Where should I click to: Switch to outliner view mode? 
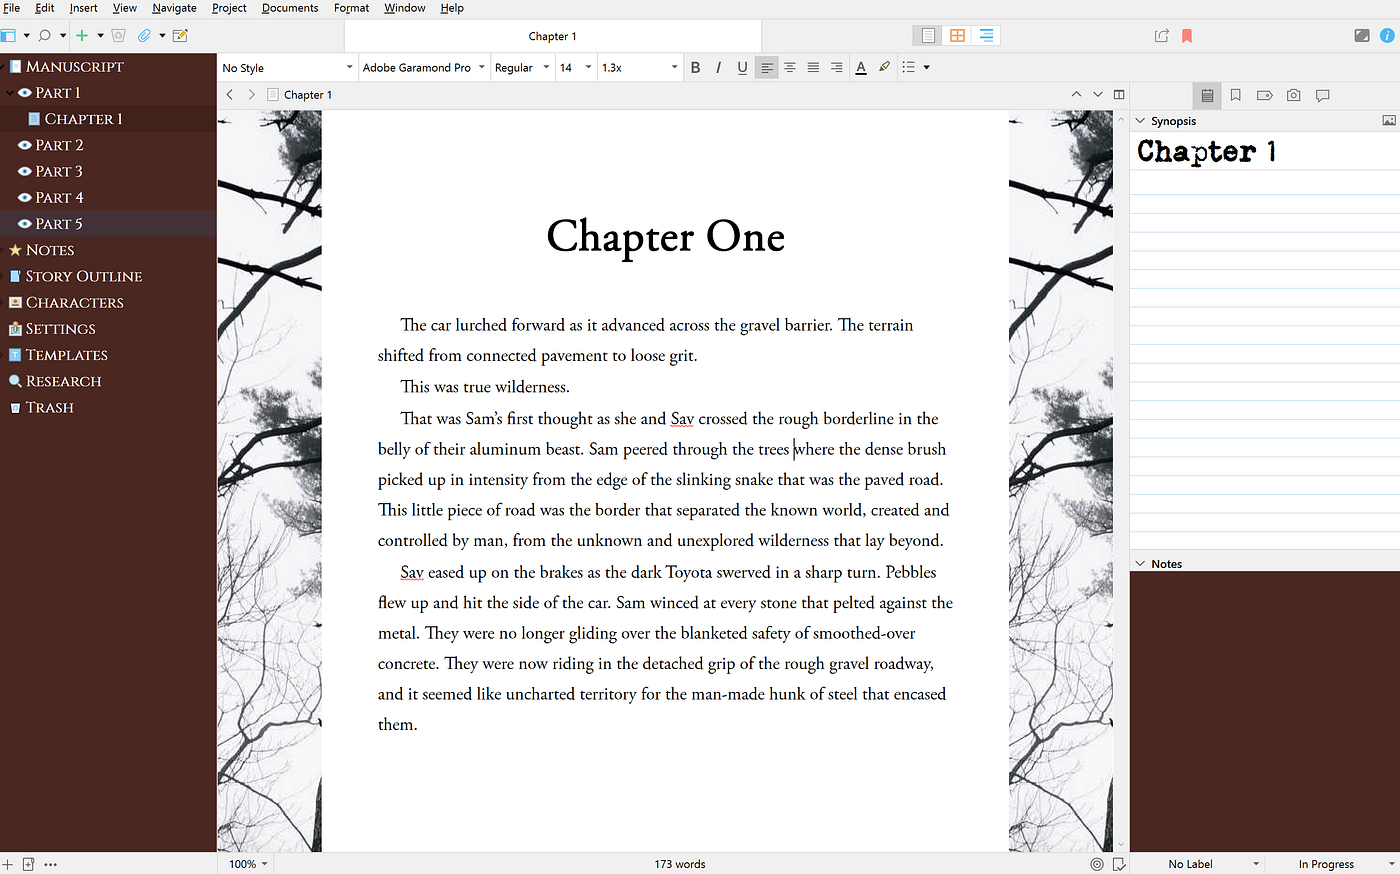(986, 35)
